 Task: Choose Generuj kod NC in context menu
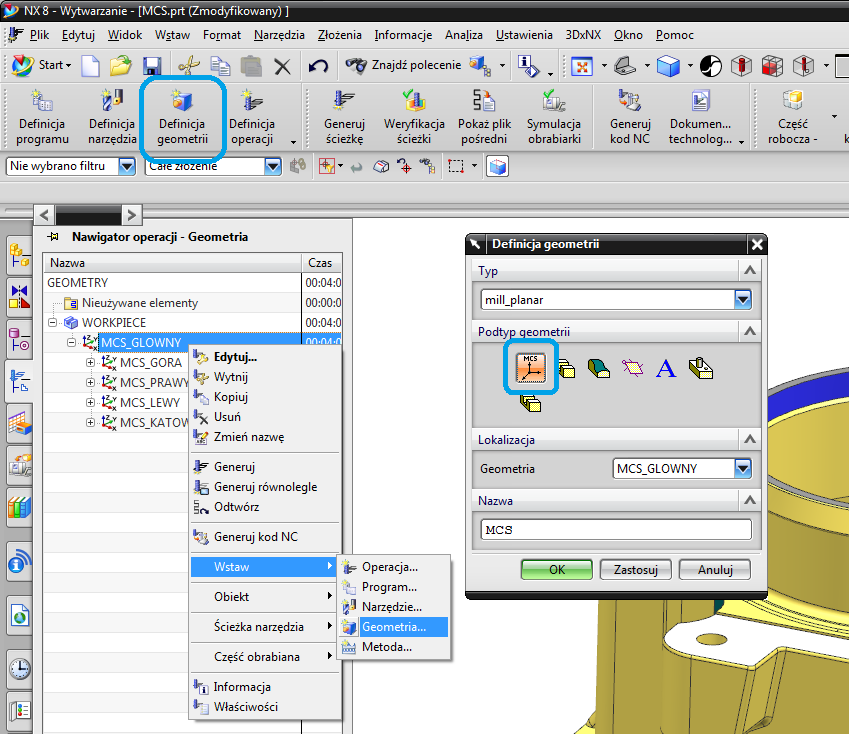[256, 537]
